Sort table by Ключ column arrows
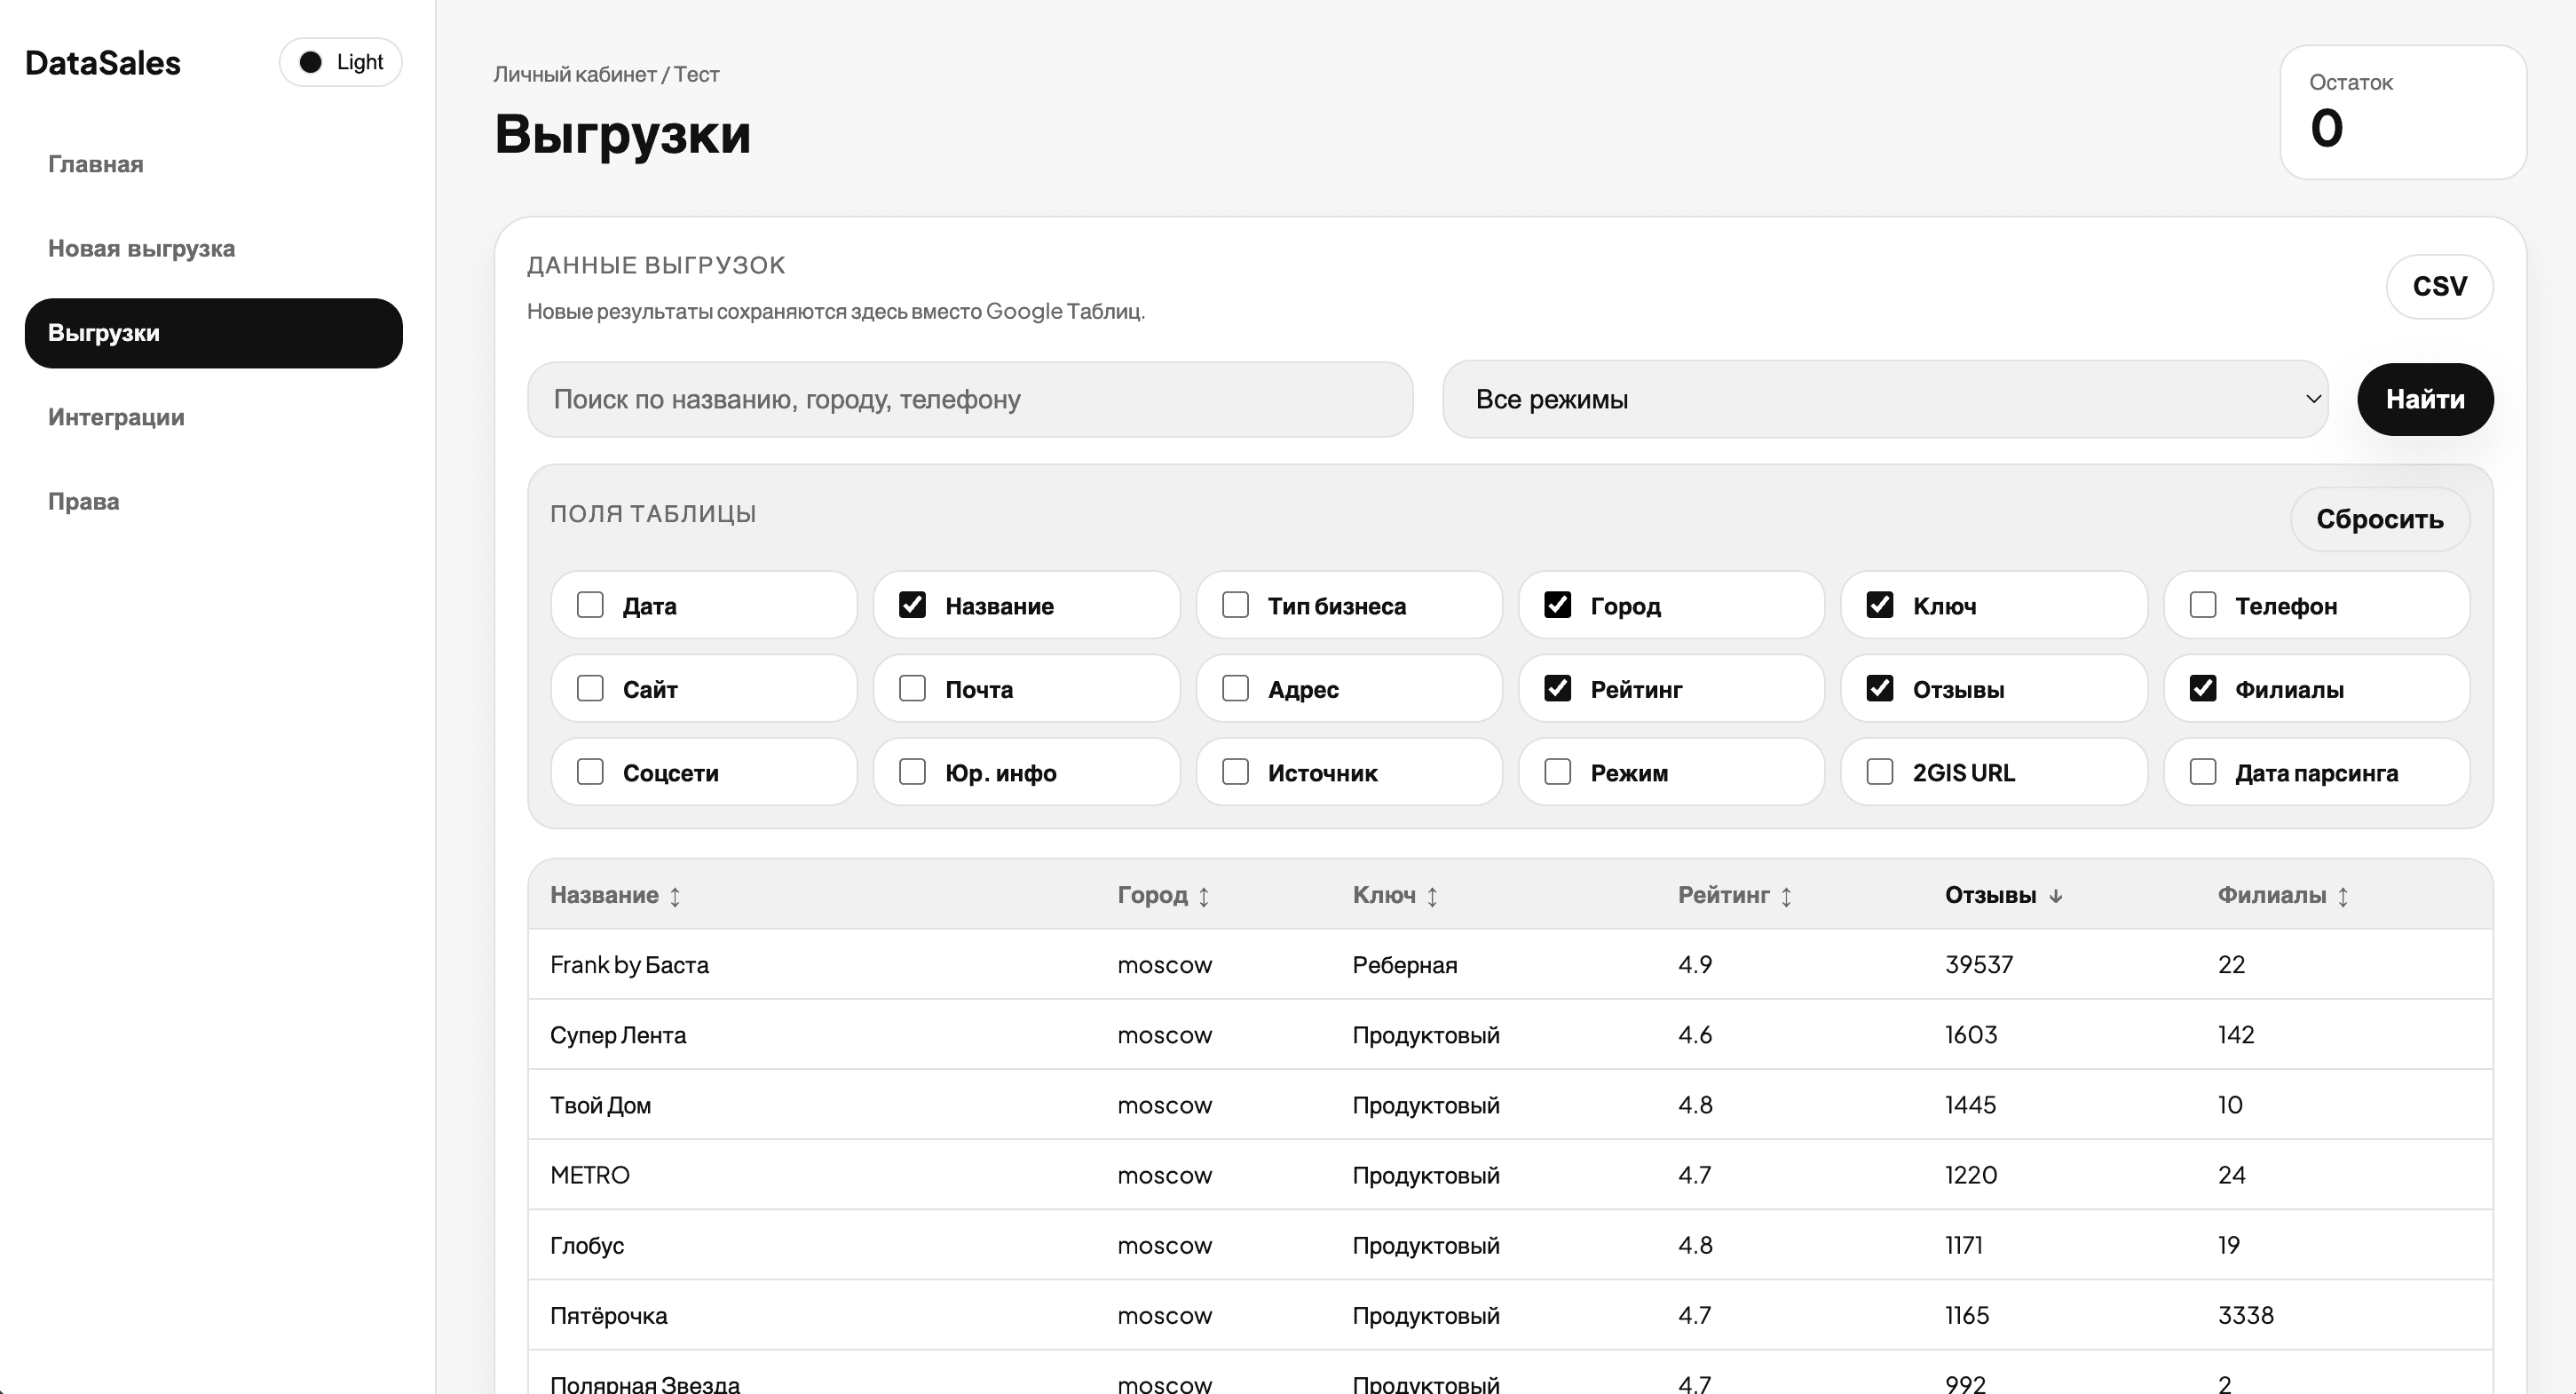Image resolution: width=2576 pixels, height=1394 pixels. pyautogui.click(x=1432, y=896)
